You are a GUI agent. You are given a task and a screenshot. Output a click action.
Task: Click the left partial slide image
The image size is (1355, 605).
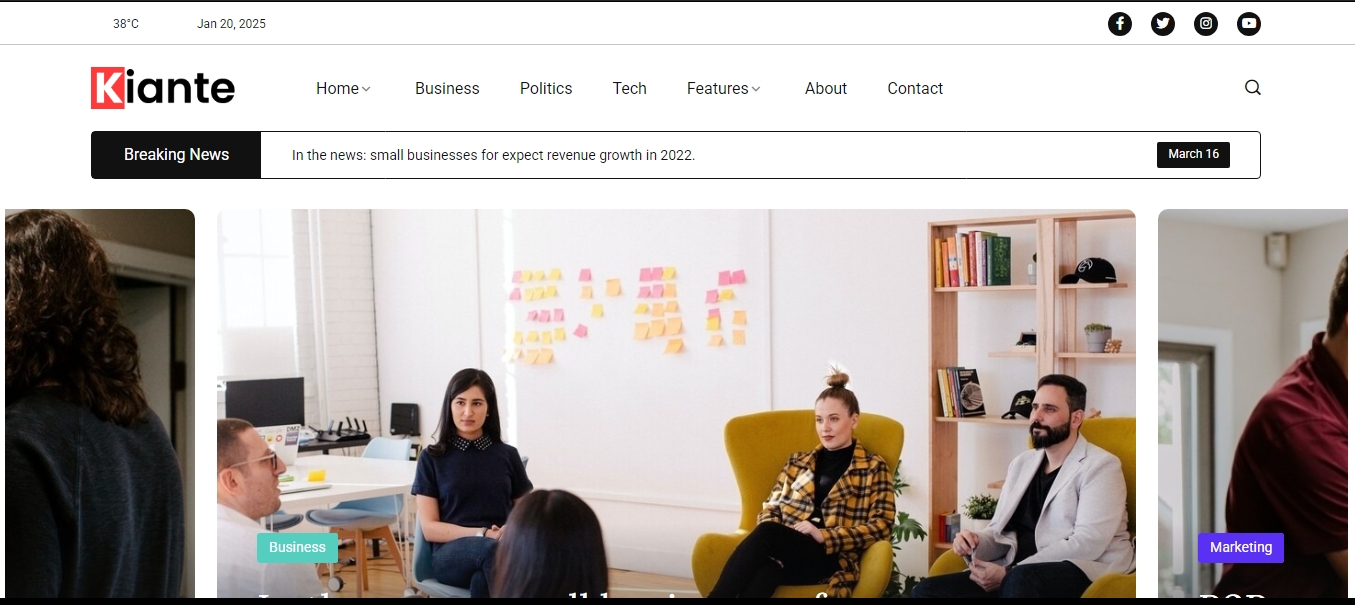click(x=100, y=403)
